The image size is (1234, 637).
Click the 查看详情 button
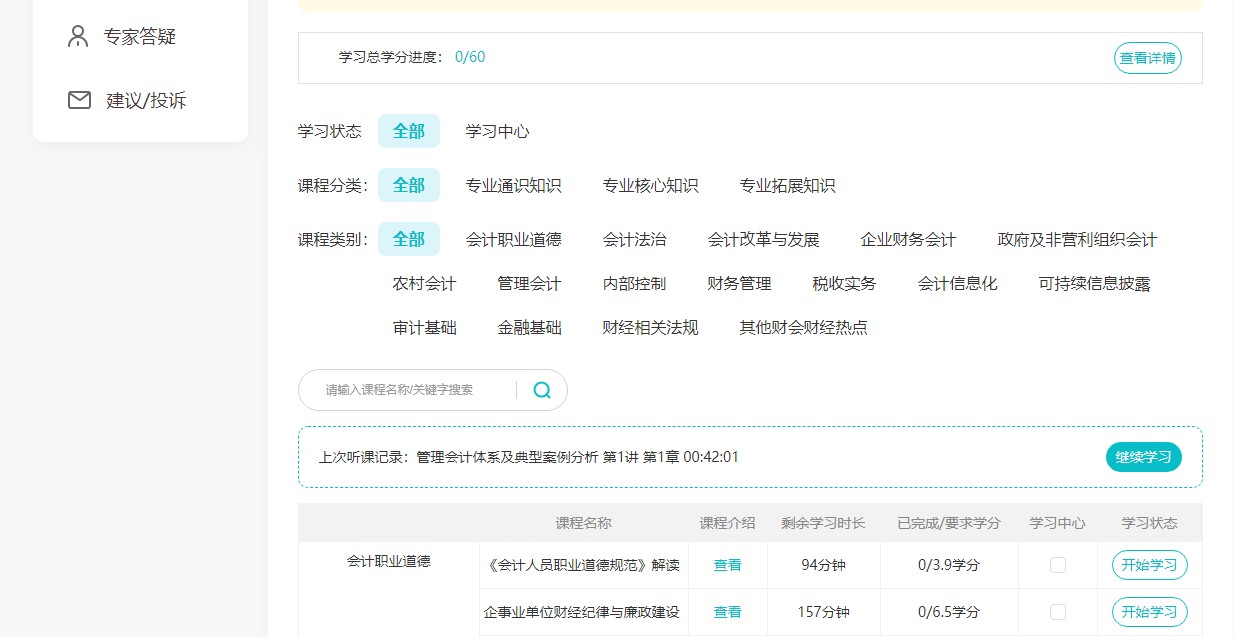[x=1147, y=58]
